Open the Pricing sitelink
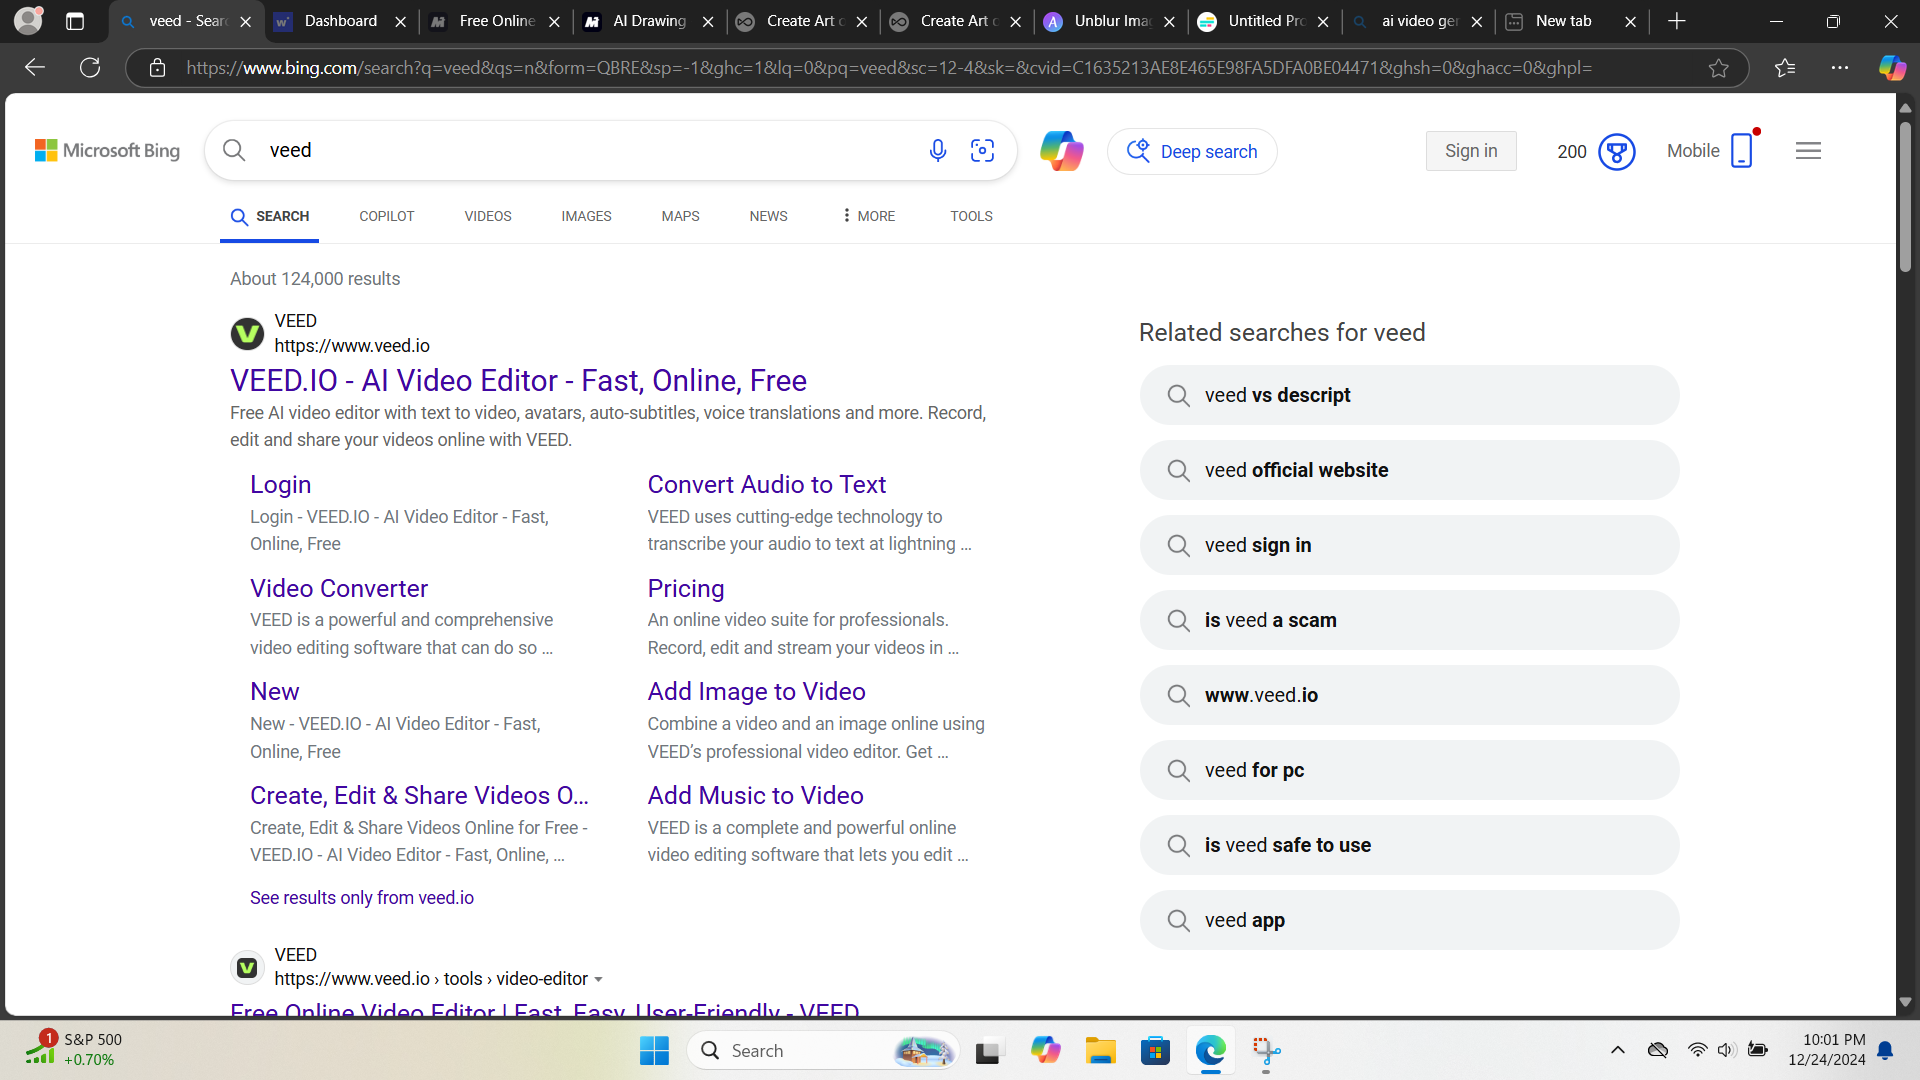Viewport: 1920px width, 1080px height. pos(685,589)
